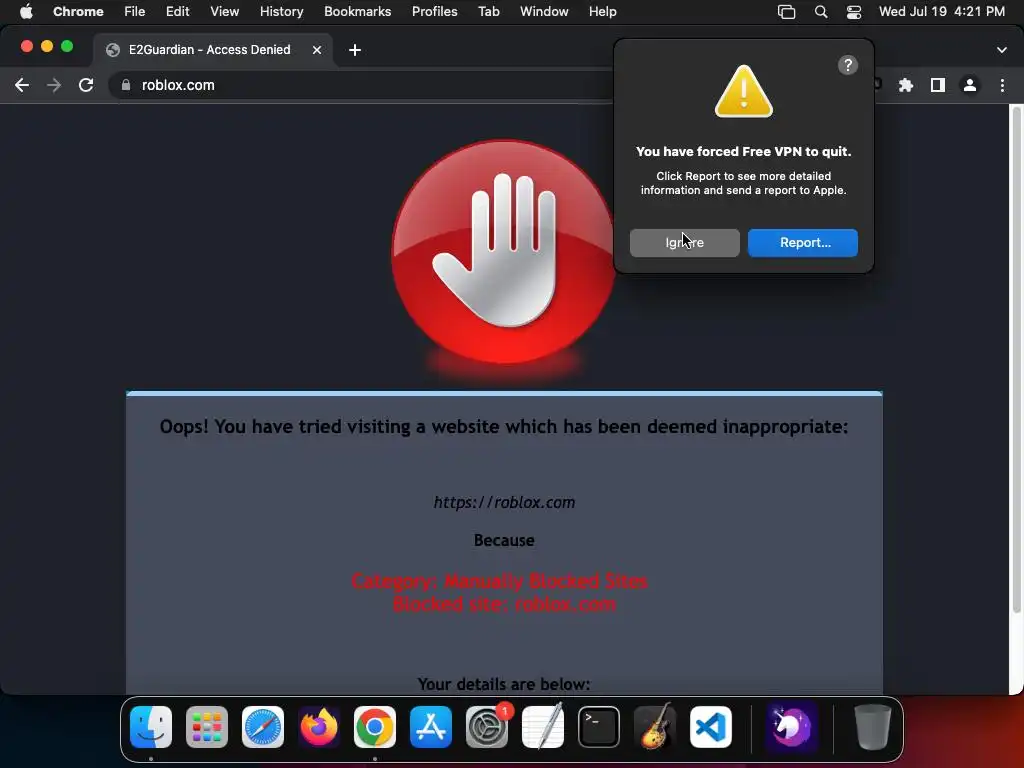Click Report... in the crash dialog
The width and height of the screenshot is (1024, 768).
coord(803,242)
